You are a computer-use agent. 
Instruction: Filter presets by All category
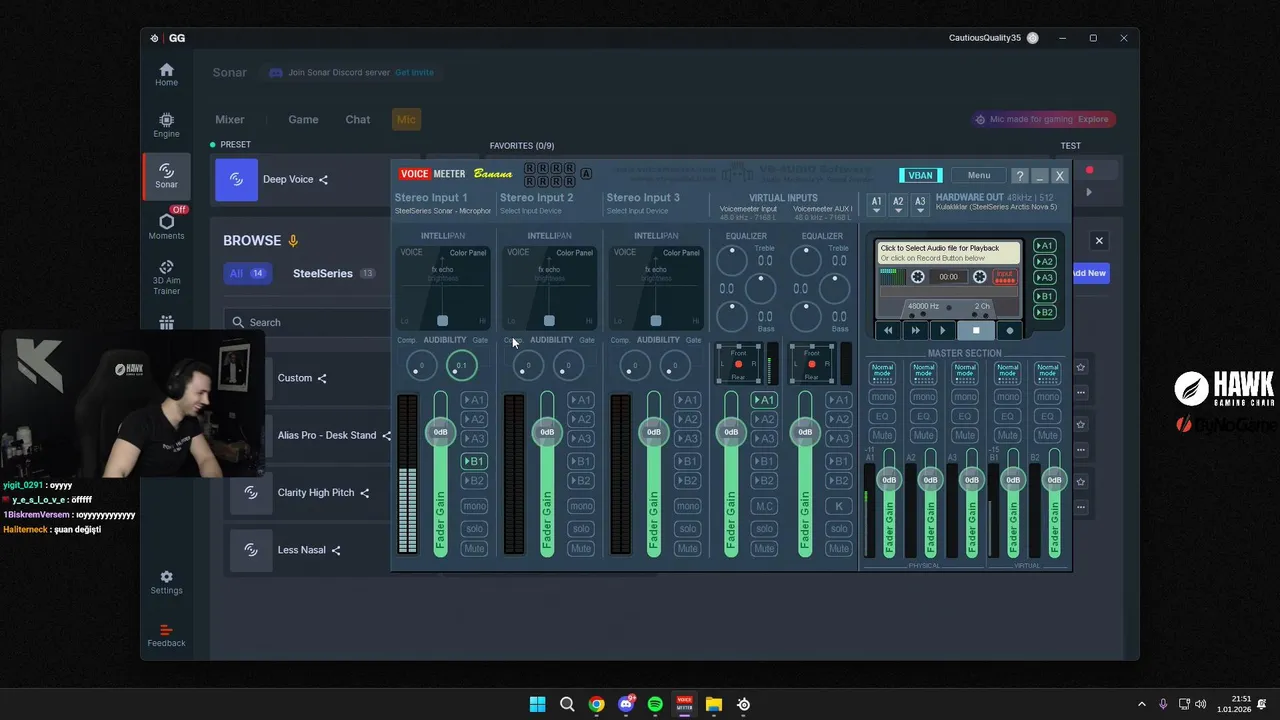tap(246, 274)
